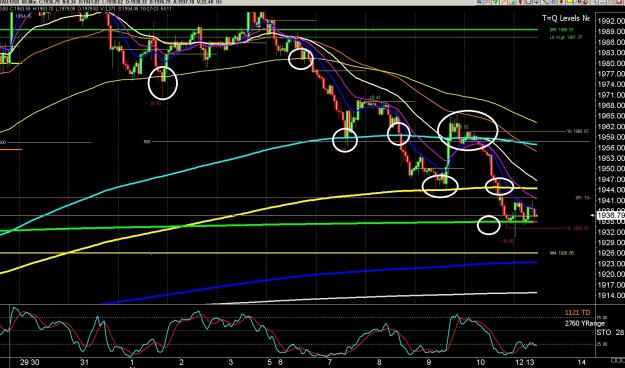Click the 1959.00 price axis label

click(x=611, y=137)
